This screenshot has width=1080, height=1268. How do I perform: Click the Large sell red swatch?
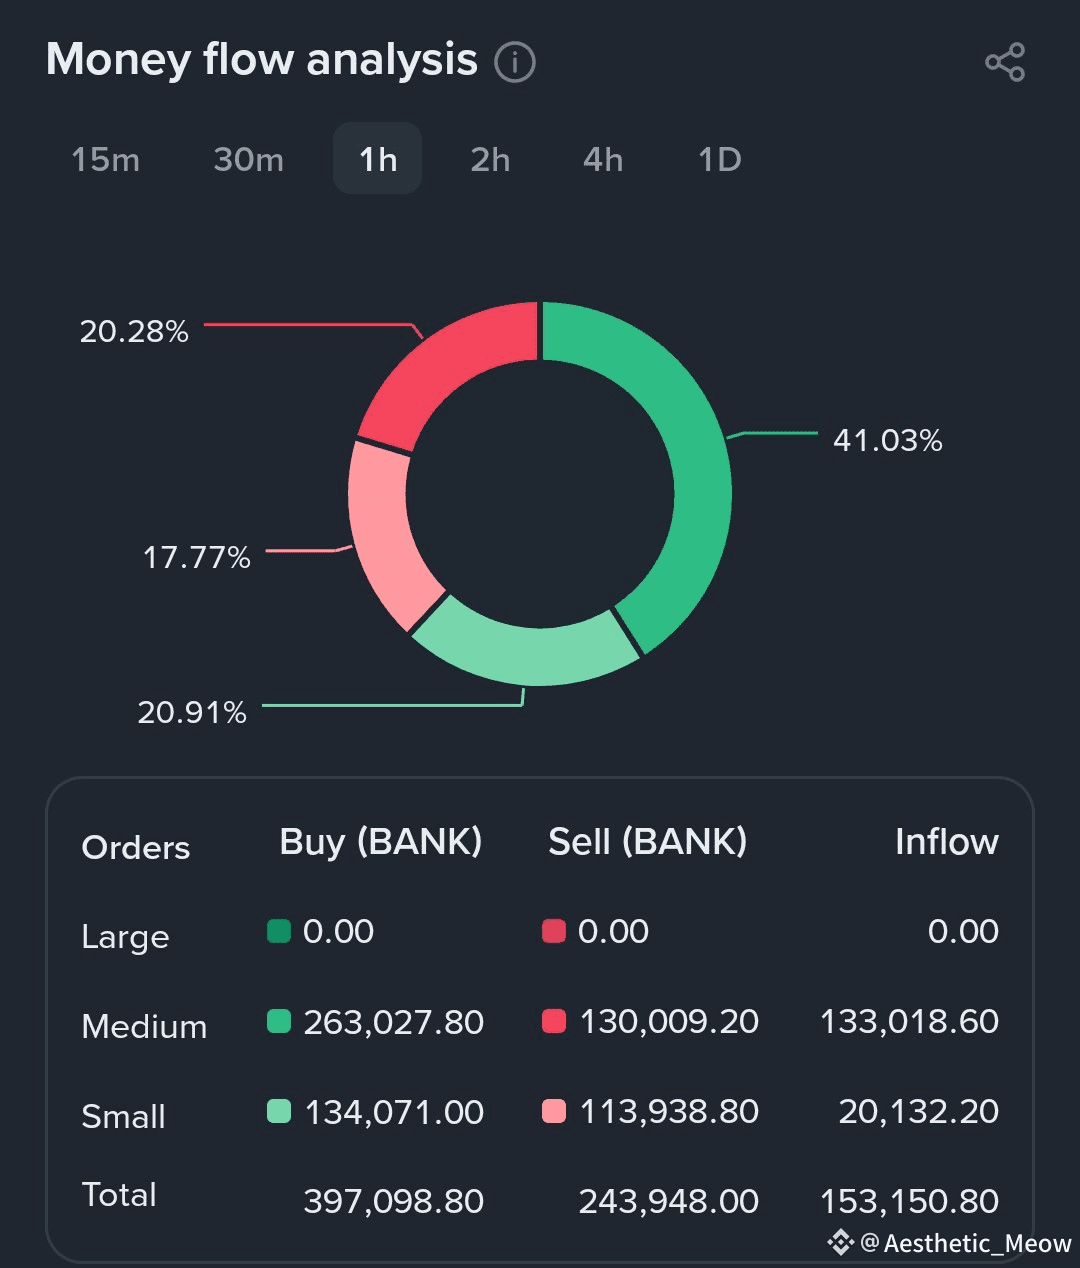pos(553,932)
